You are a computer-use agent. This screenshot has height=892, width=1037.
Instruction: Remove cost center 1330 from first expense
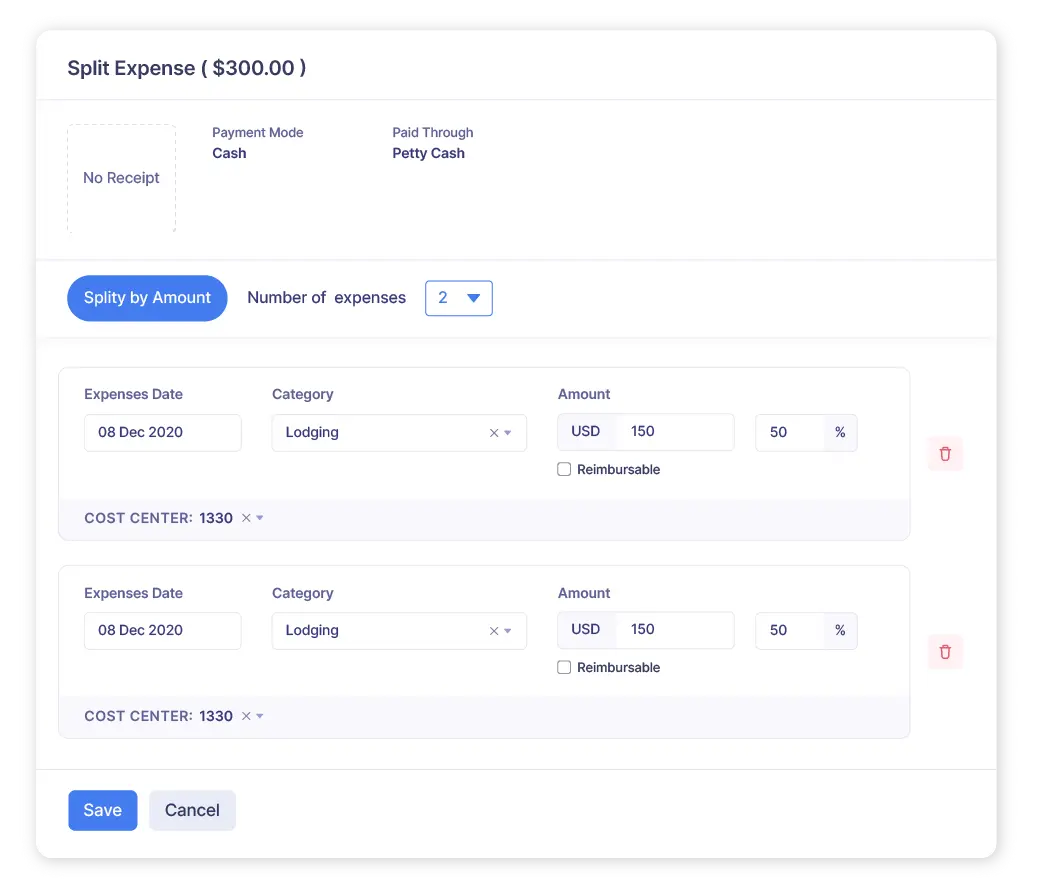(246, 518)
